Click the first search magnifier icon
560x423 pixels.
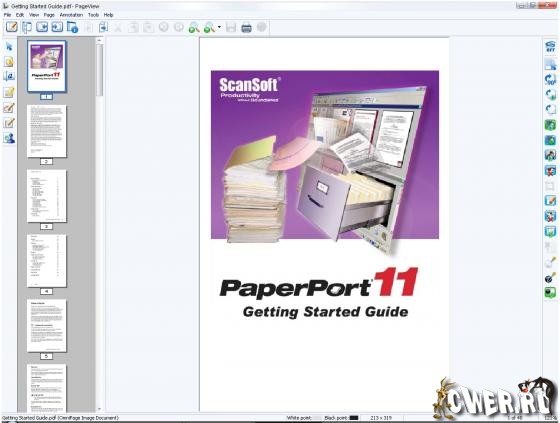(194, 28)
